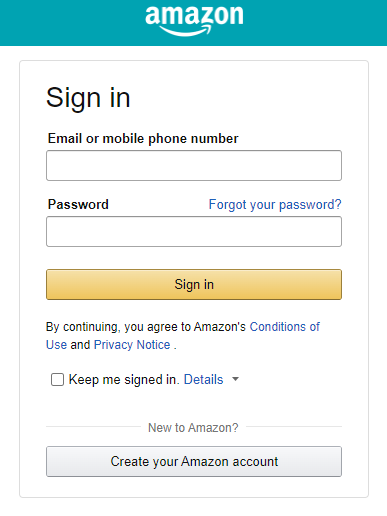Screen dimensions: 387x516
Task: Enable the Keep me signed in checkbox
Action: [x=57, y=379]
